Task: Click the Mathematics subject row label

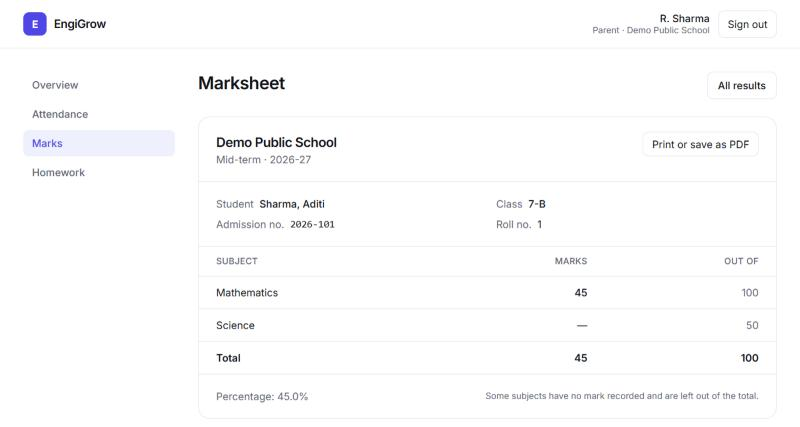Action: click(x=247, y=293)
